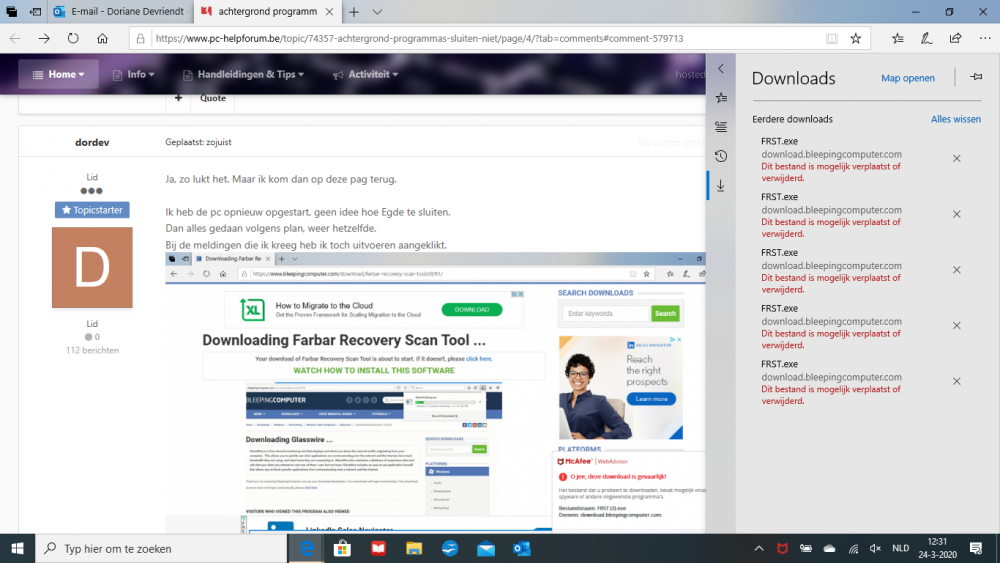Viewport: 1000px width, 563px height.
Task: Click the browser forward arrow
Action: click(x=44, y=38)
